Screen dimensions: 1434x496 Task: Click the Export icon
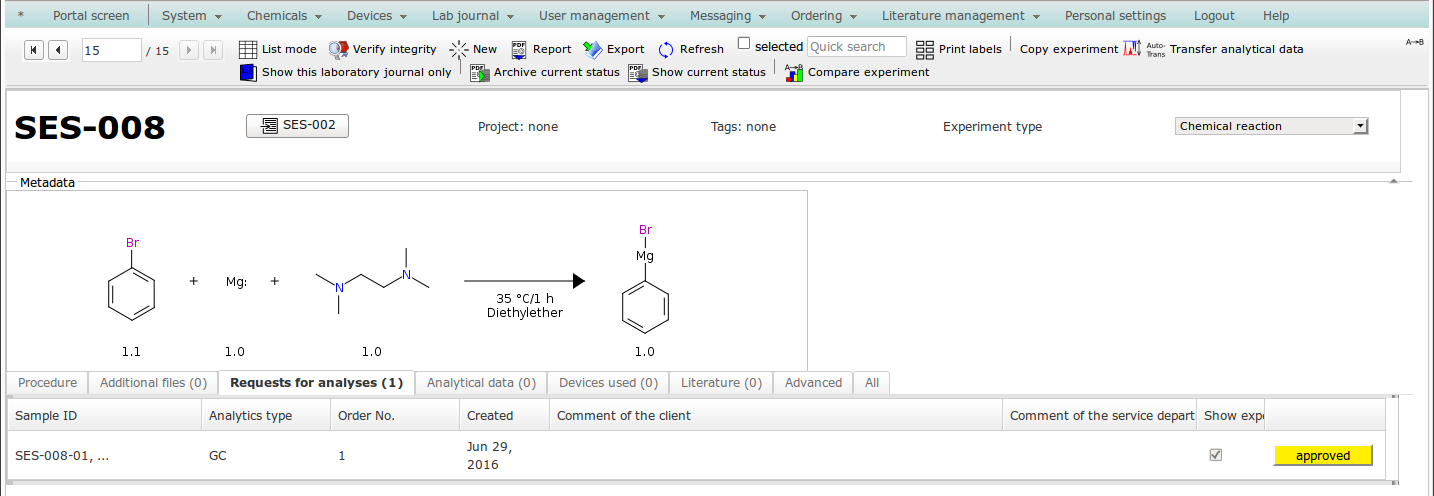(593, 49)
